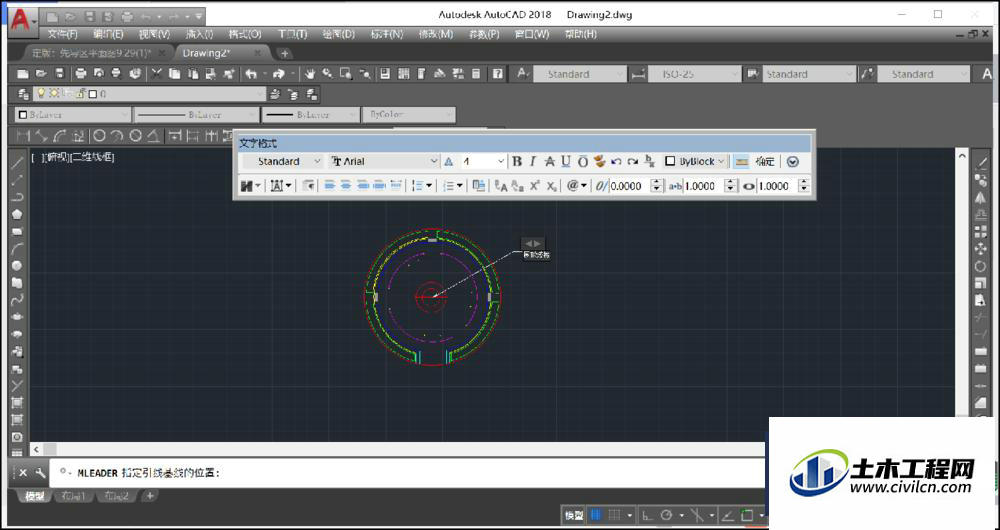Open the insert symbol @ menu
Screen dimensions: 1000x530
pyautogui.click(x=577, y=186)
